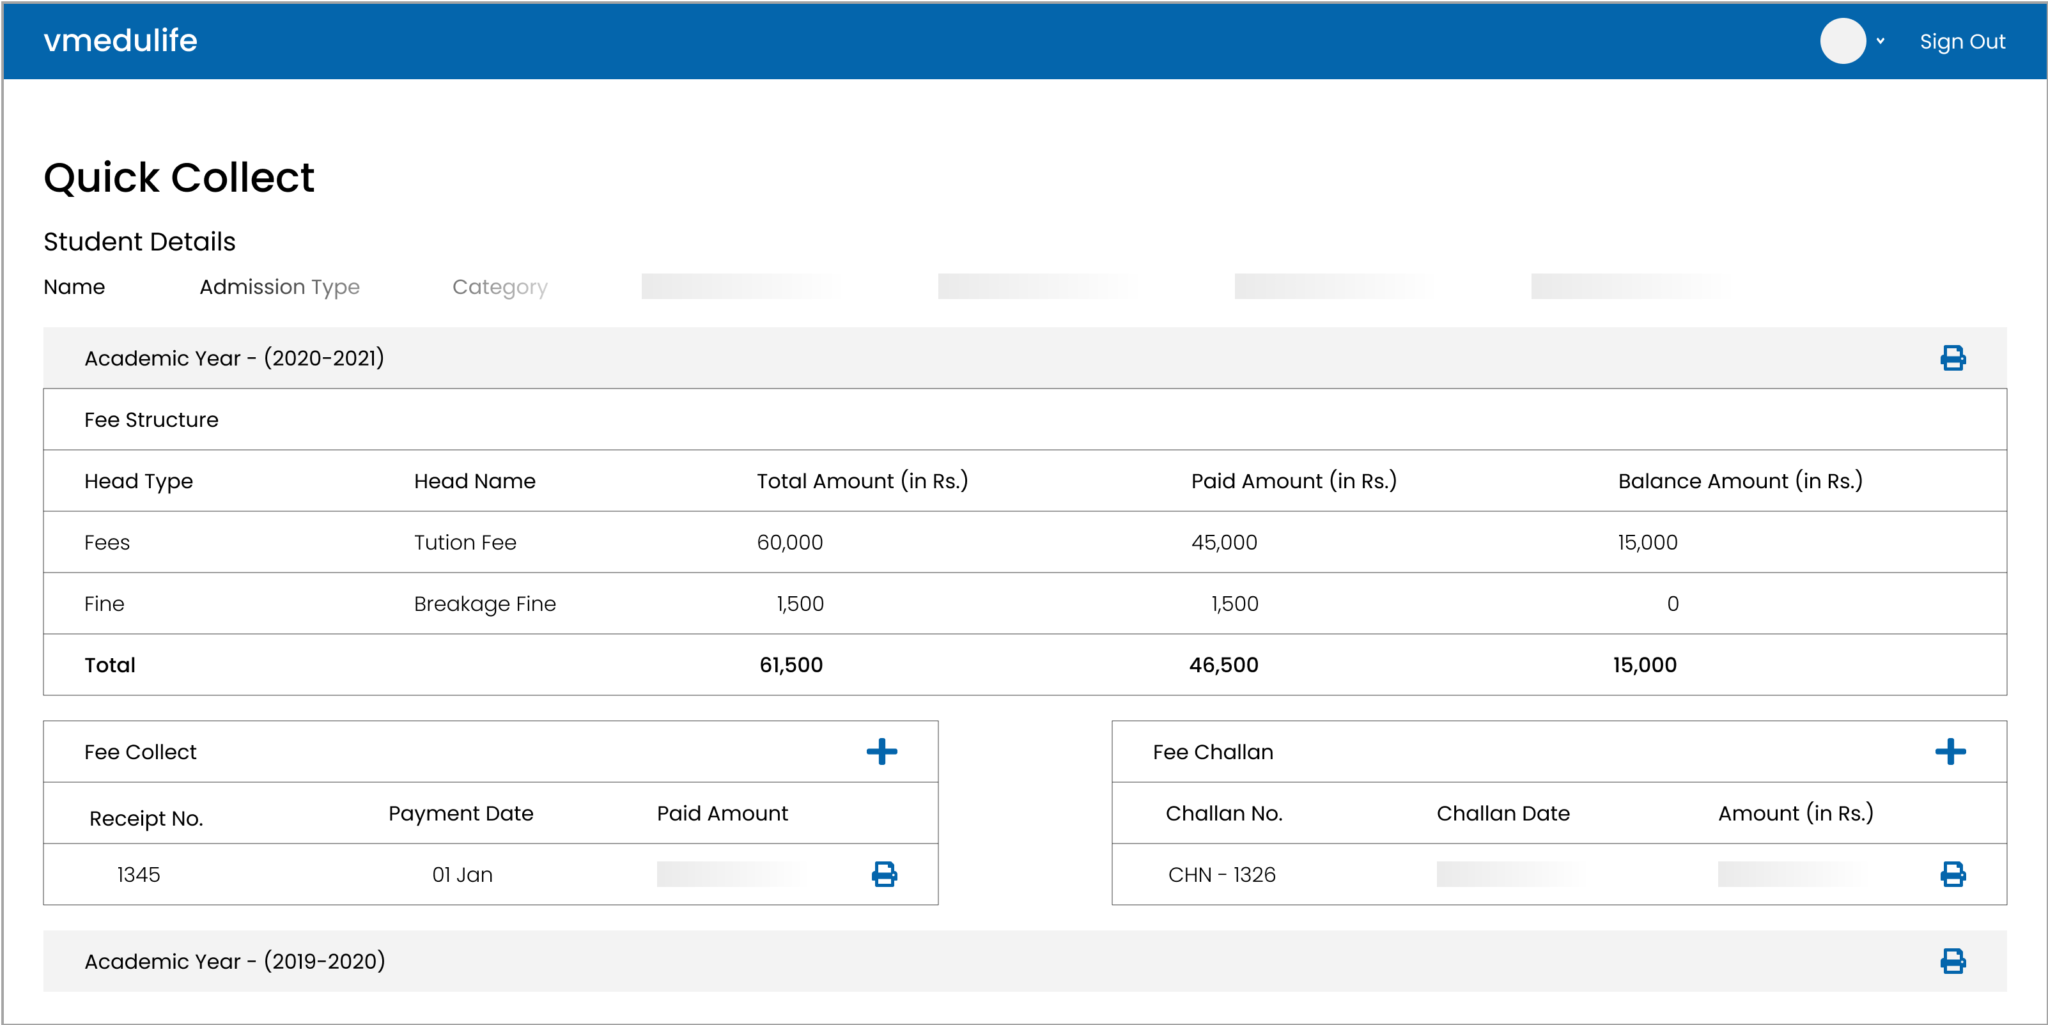Image resolution: width=2048 pixels, height=1025 pixels.
Task: Select the Fee Collect panel header
Action: (x=140, y=751)
